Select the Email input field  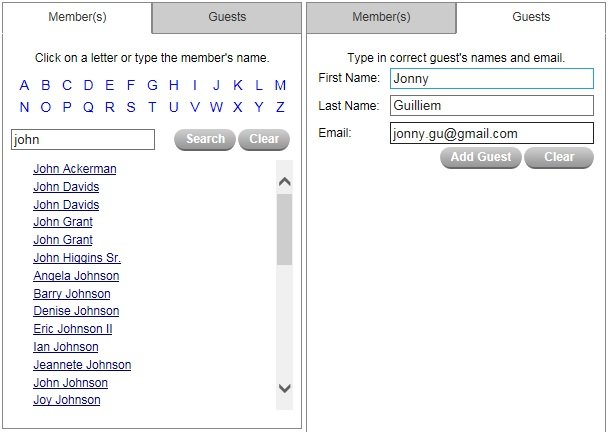[491, 133]
